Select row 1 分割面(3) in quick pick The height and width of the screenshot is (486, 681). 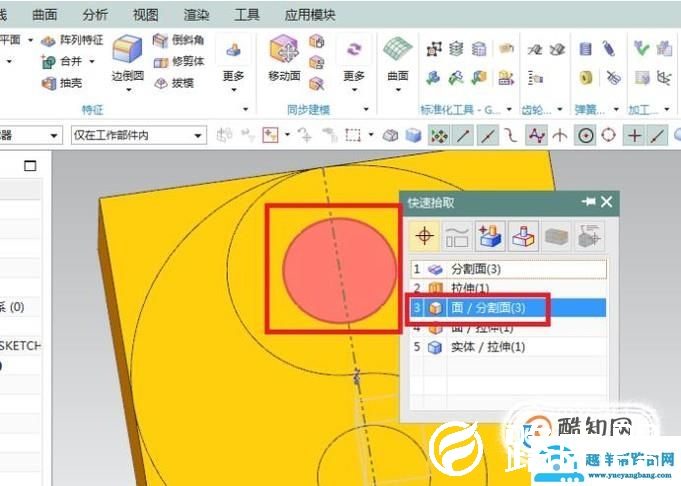point(508,269)
